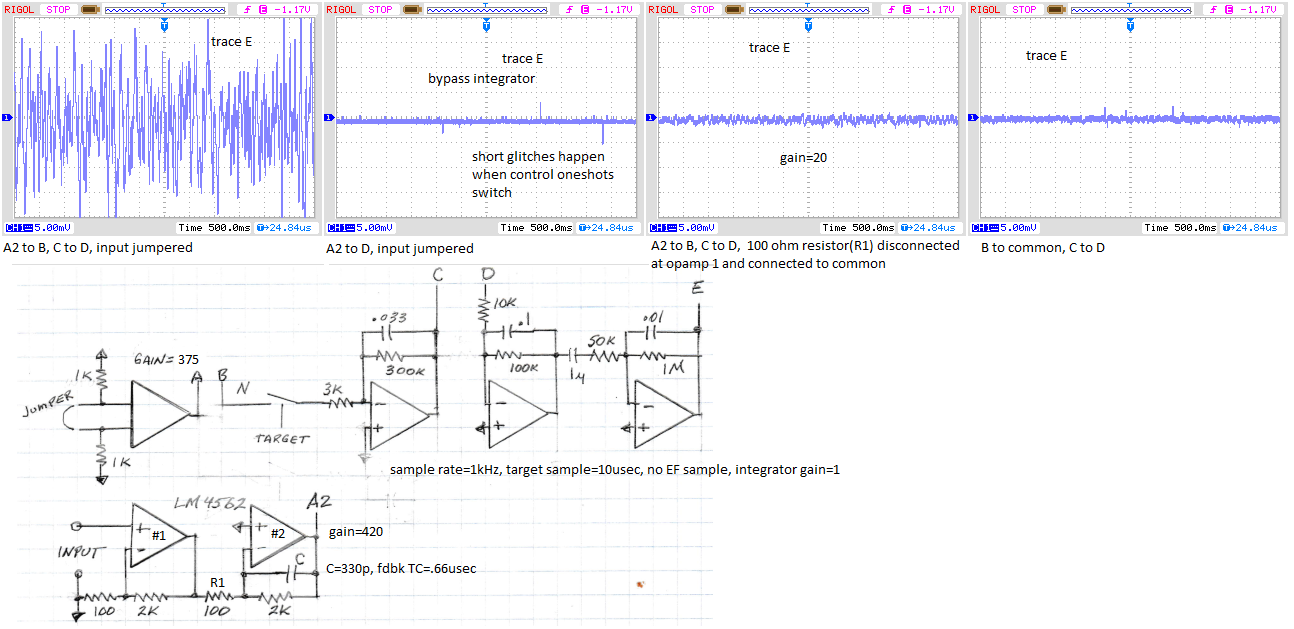
Task: Select the 'gain=420' annotation
Action: click(356, 532)
